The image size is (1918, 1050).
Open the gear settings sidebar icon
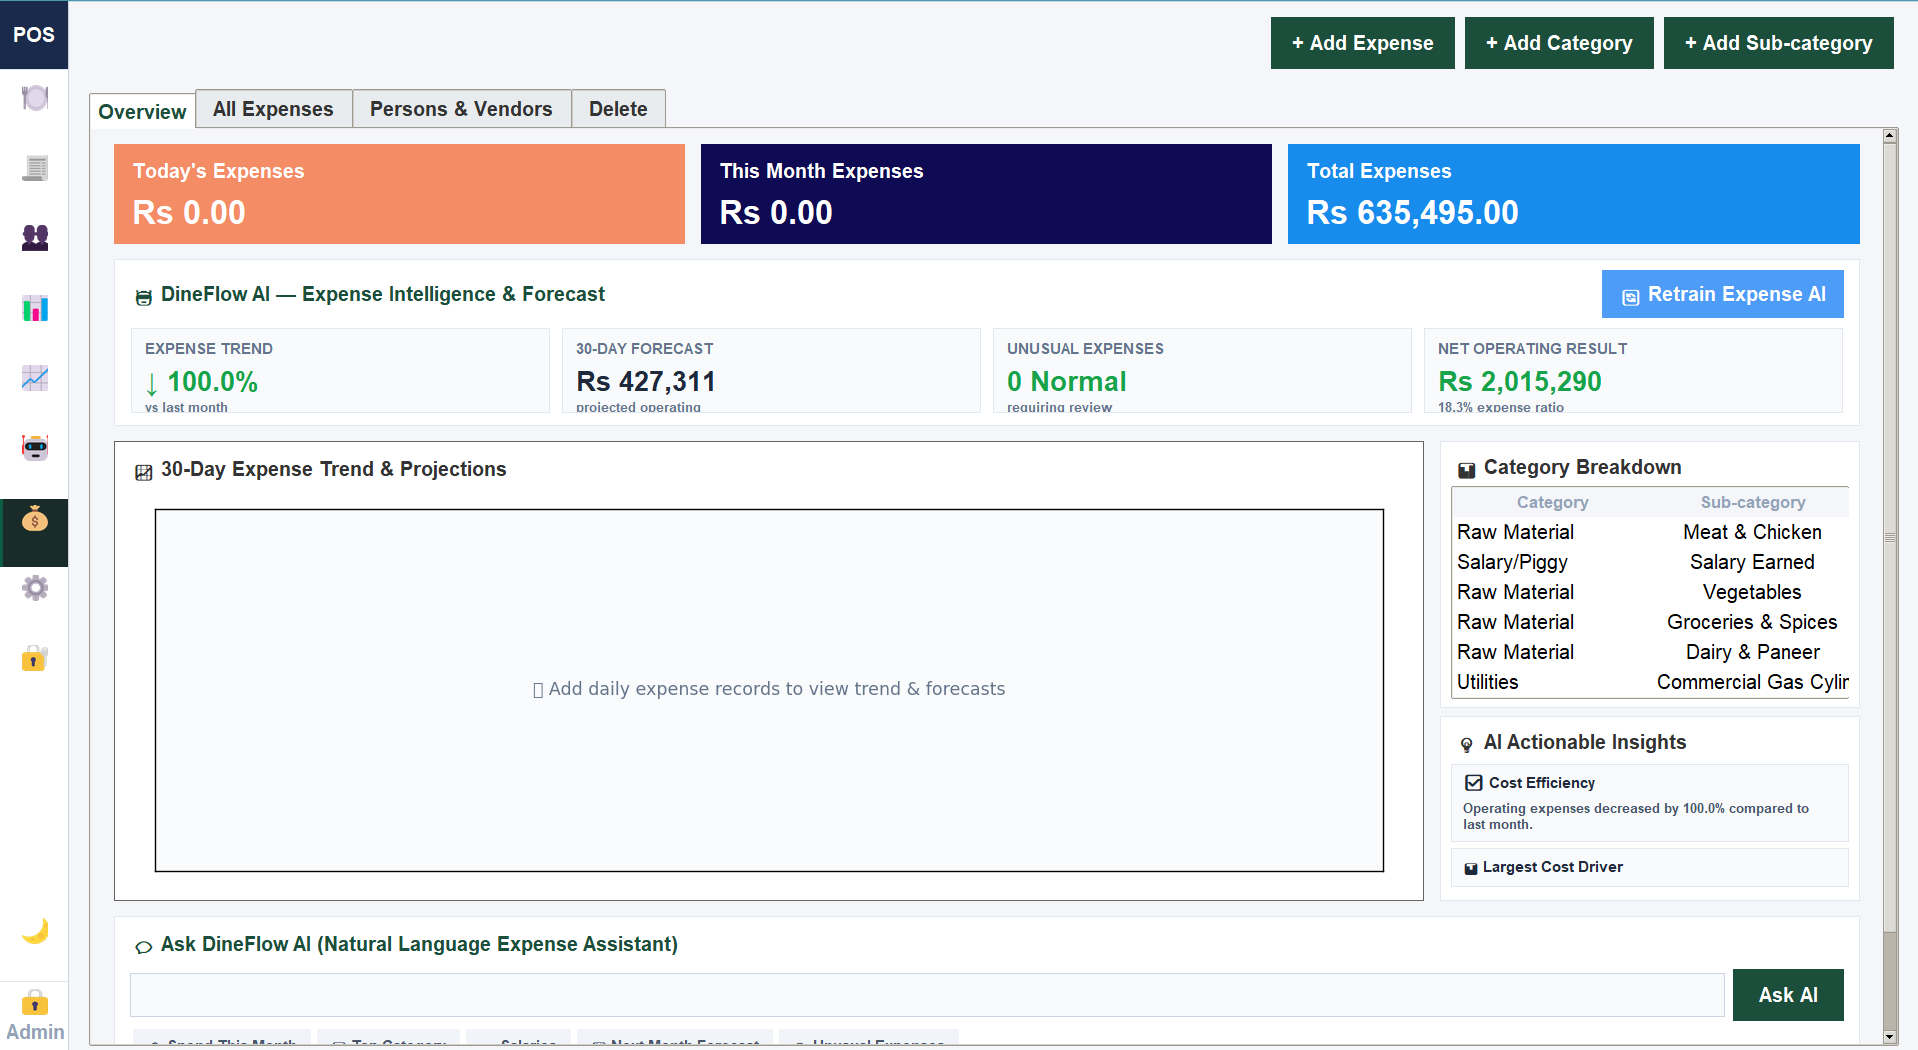point(35,588)
